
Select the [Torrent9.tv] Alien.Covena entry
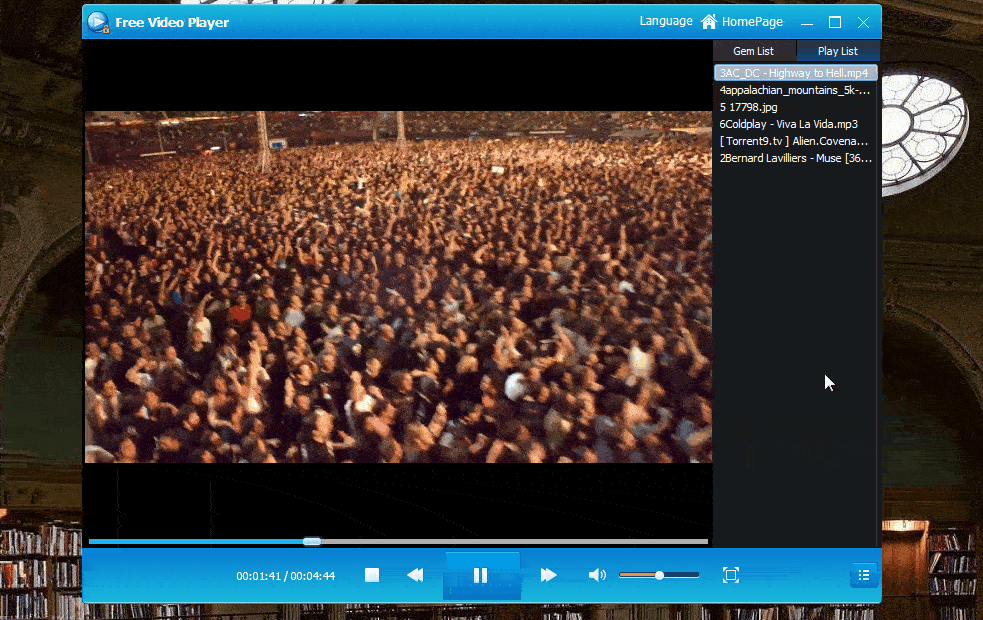pos(796,141)
